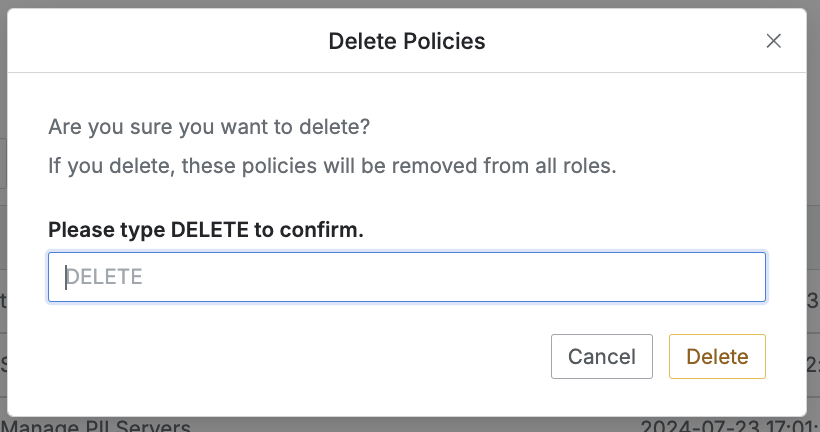Dismiss the modal using the top-right X icon
The width and height of the screenshot is (820, 432).
(773, 41)
